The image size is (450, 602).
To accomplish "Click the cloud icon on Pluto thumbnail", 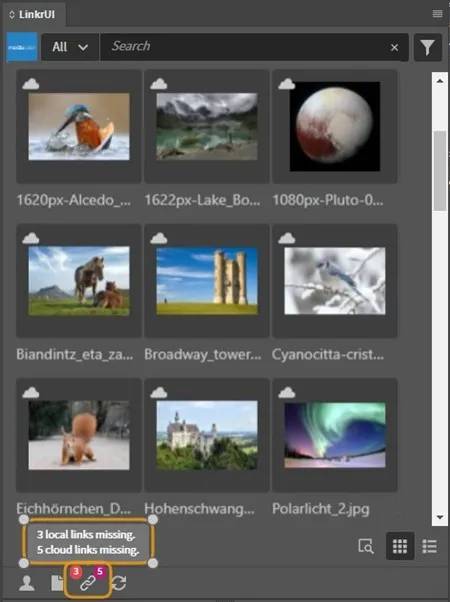I will tap(286, 84).
